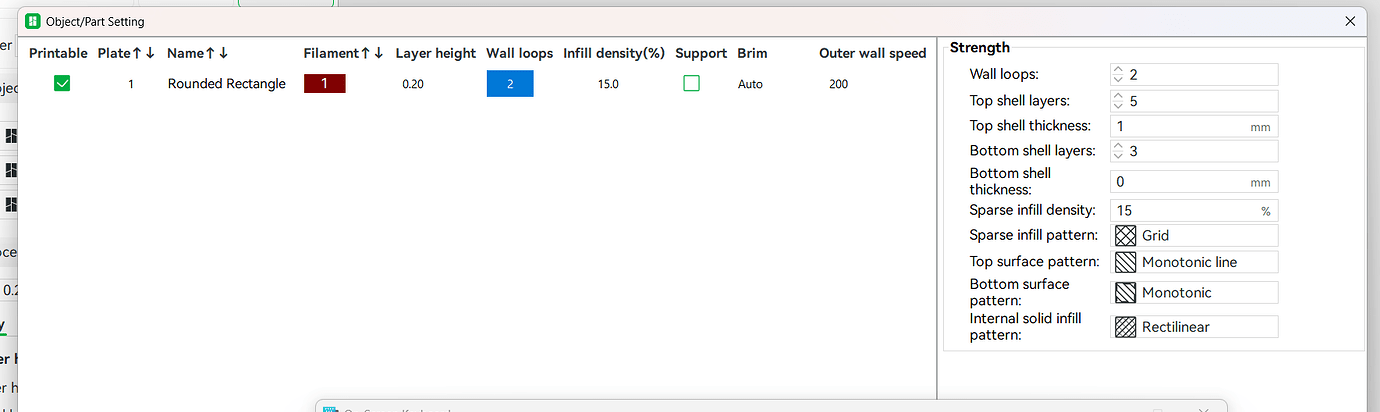Select the blue Wall loops cell
1380x412 pixels.
(510, 84)
